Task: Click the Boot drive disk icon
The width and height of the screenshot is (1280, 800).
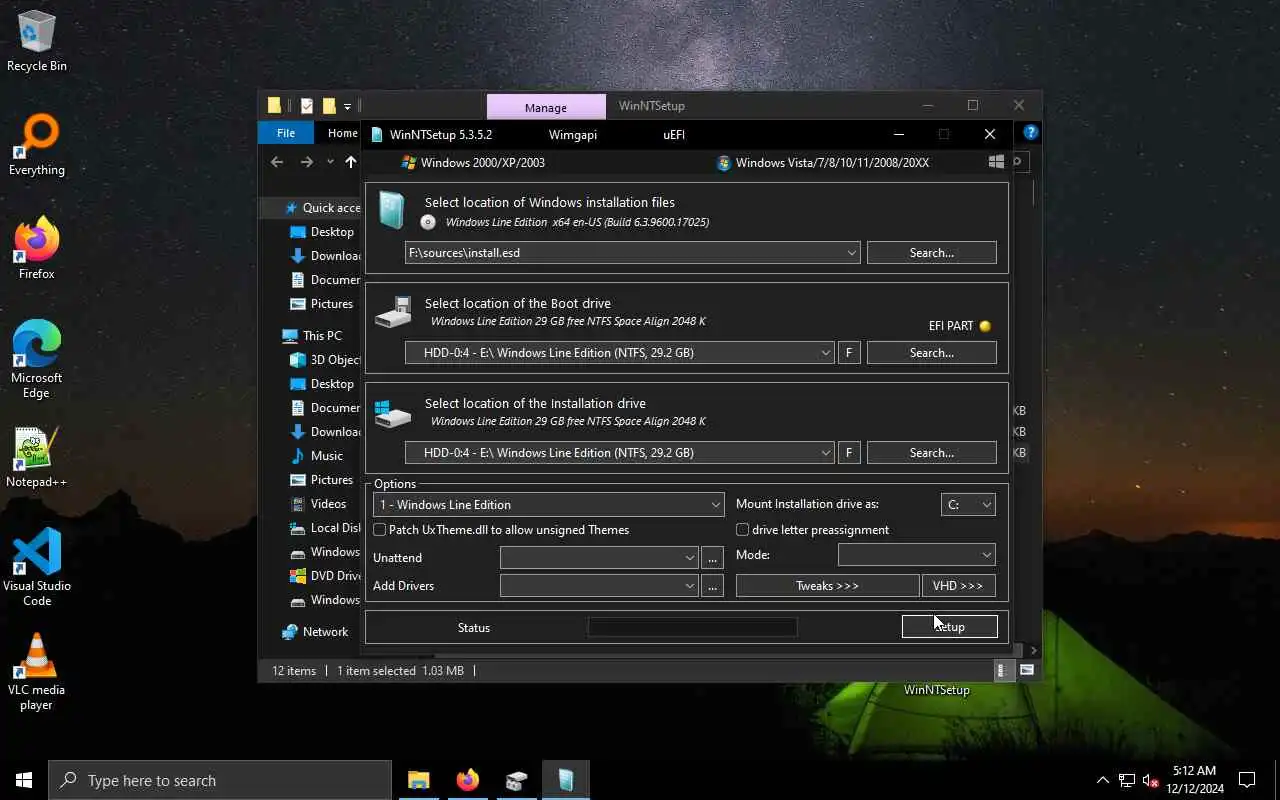Action: 393,312
